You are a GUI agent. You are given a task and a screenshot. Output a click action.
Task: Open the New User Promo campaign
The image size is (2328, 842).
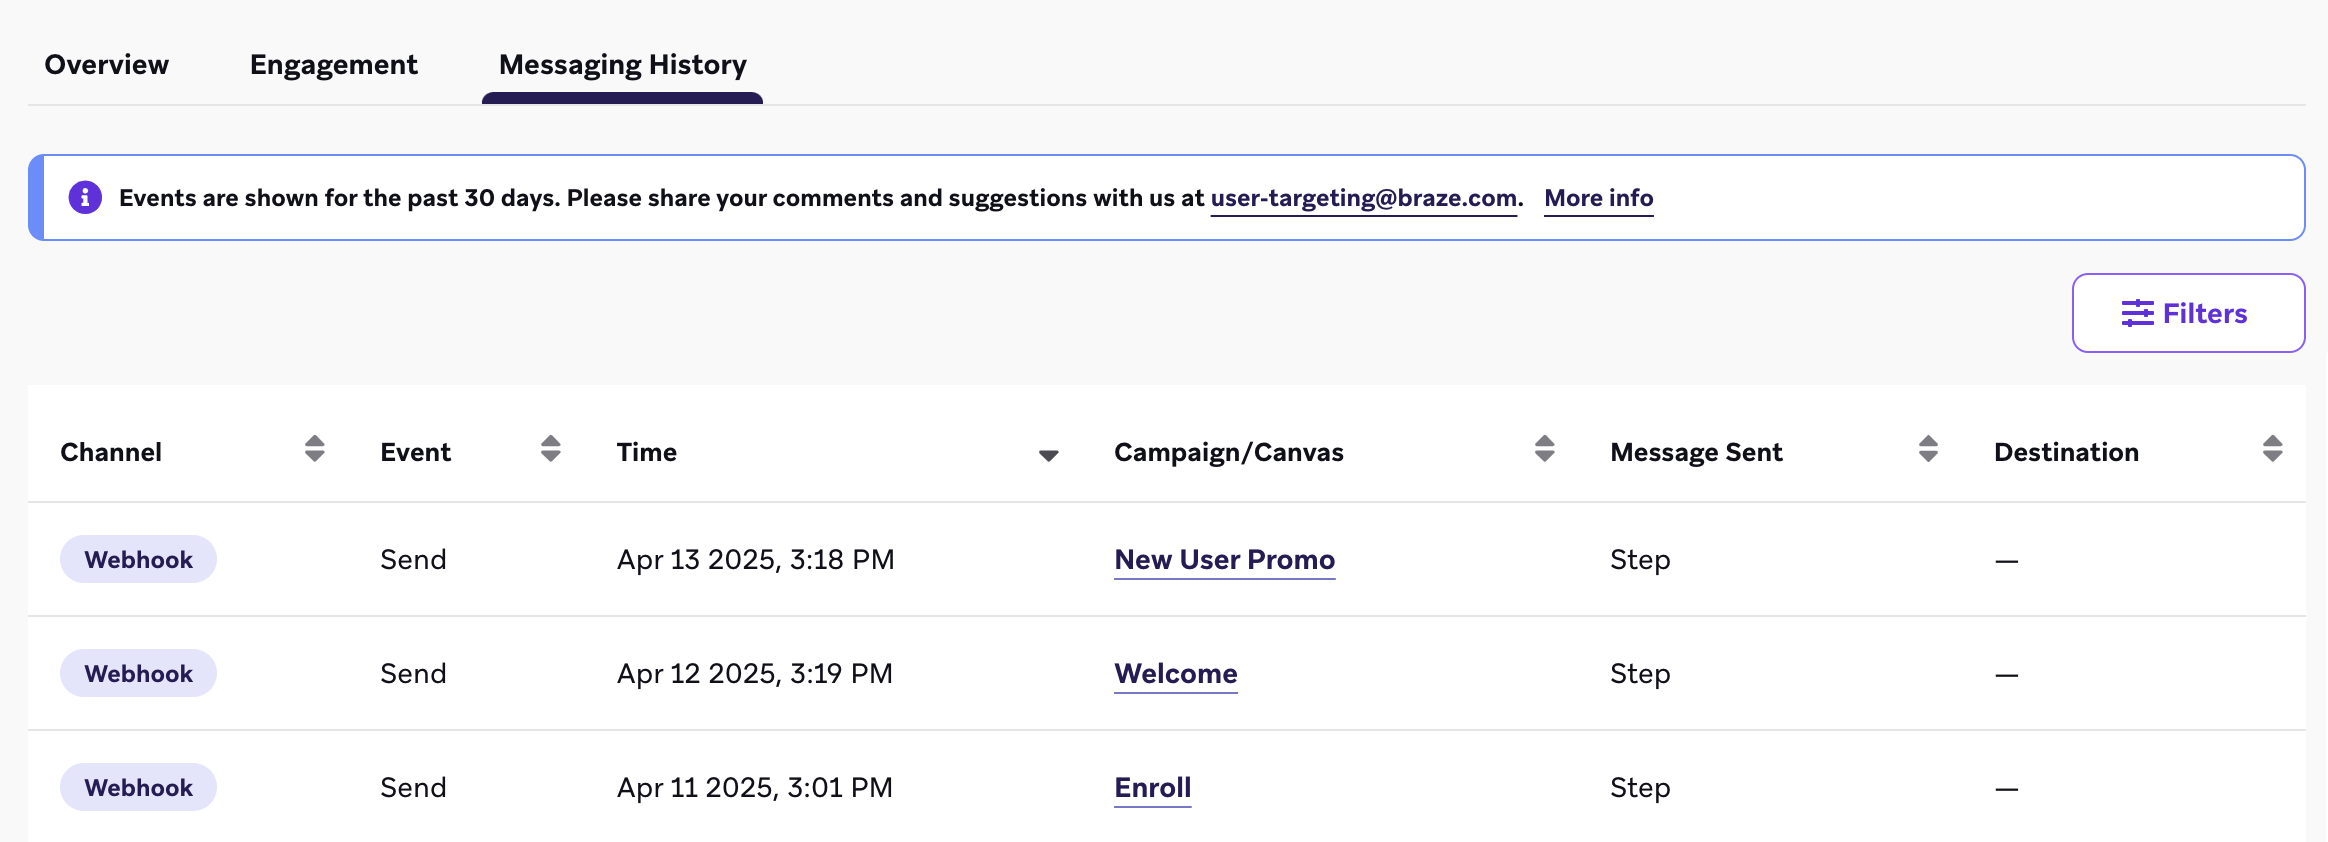click(x=1225, y=560)
